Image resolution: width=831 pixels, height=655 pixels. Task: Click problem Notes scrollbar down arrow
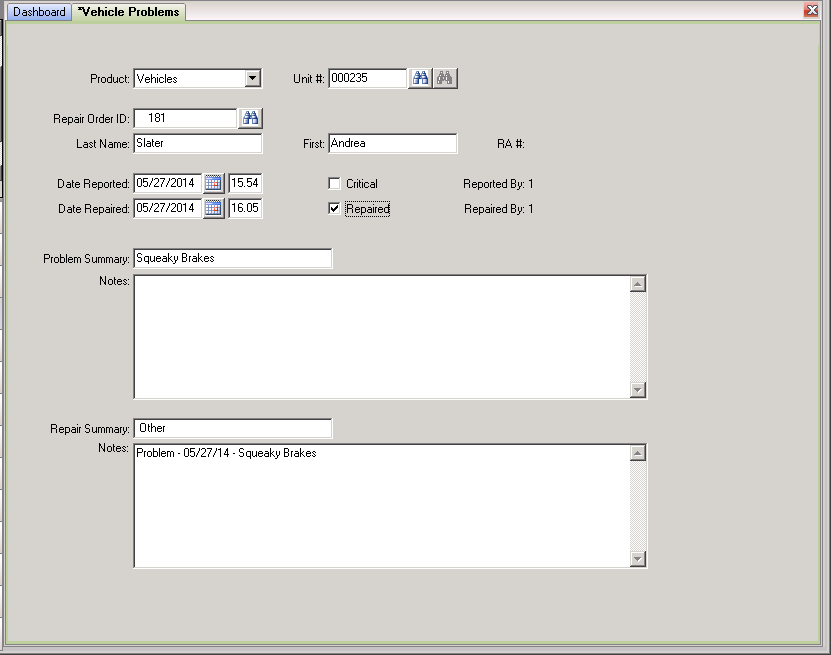pos(638,390)
